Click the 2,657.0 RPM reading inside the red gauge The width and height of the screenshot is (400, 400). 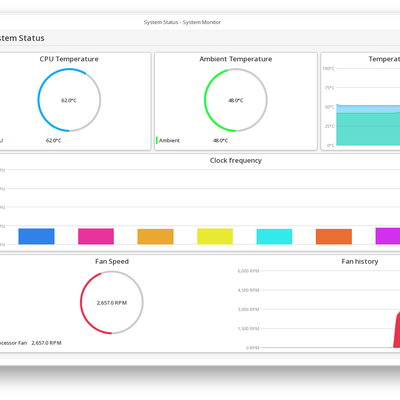[x=112, y=303]
